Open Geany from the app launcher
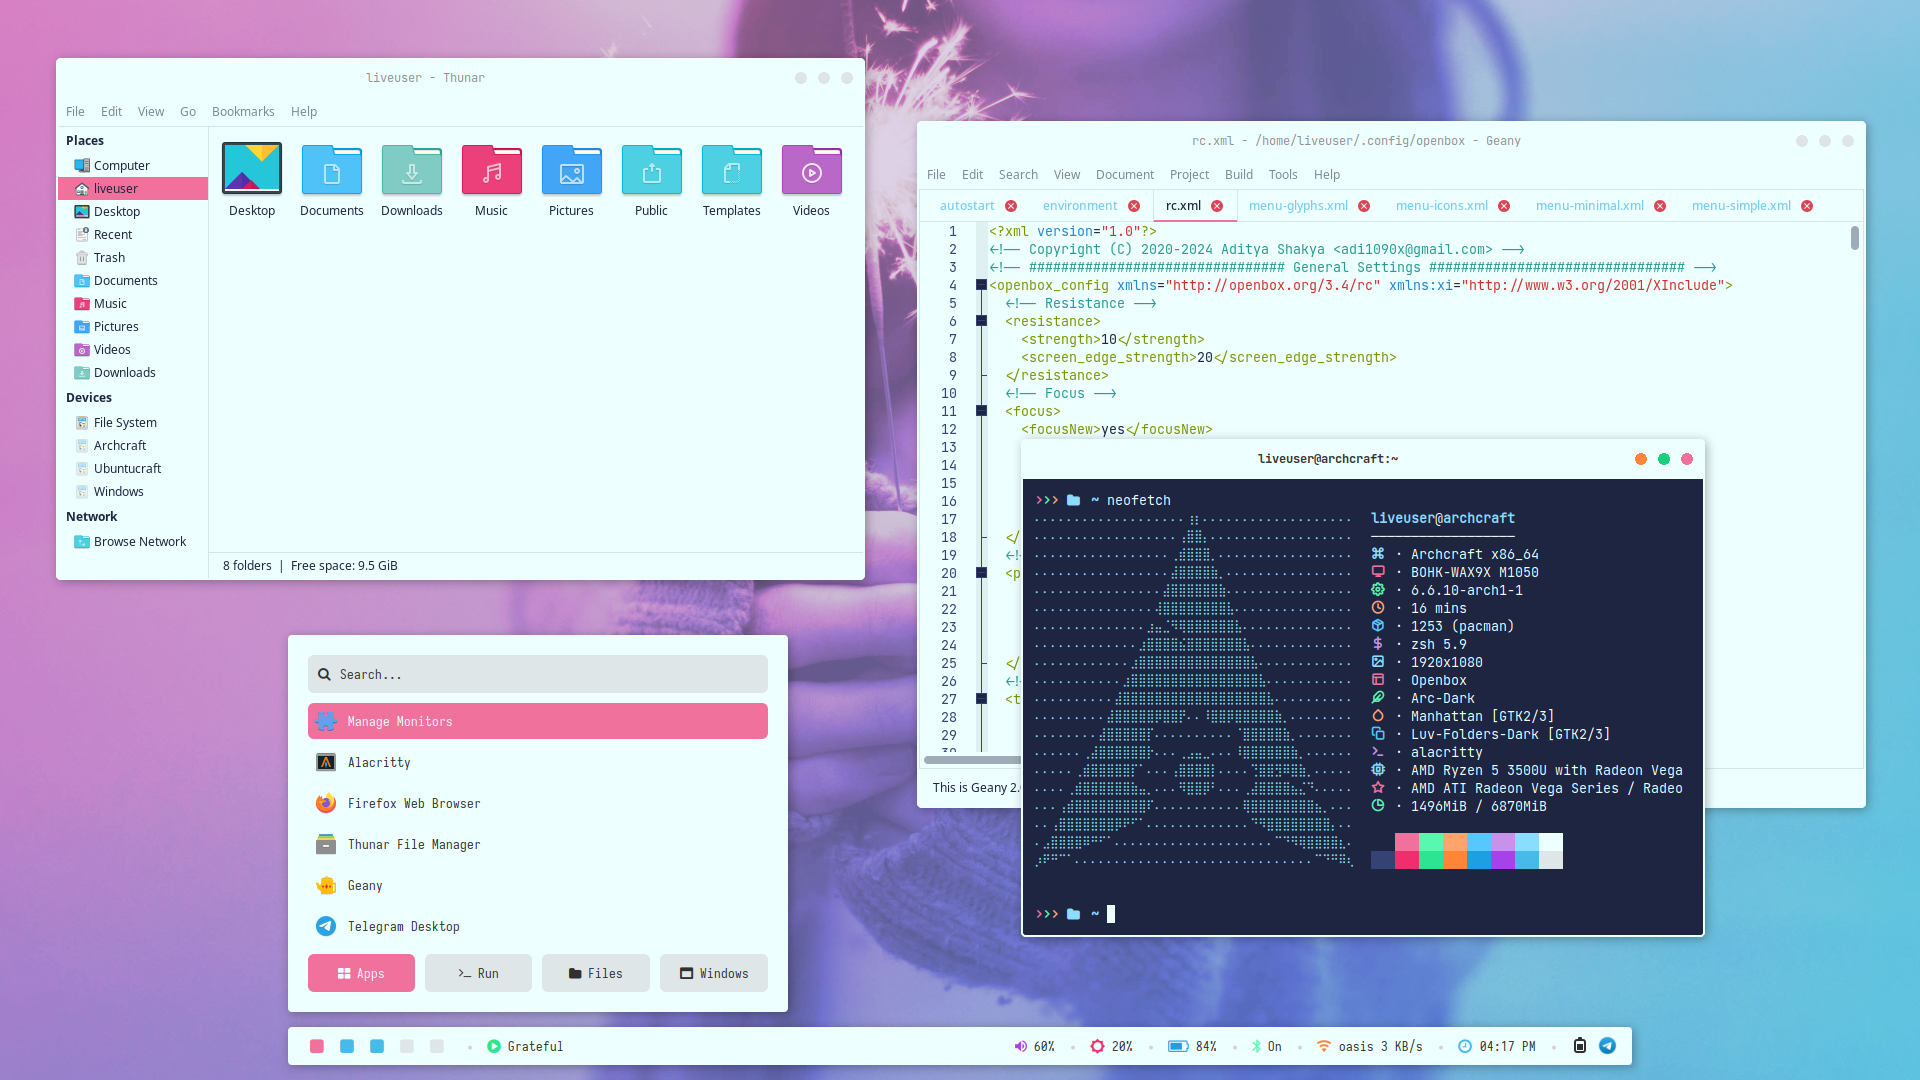 364,885
